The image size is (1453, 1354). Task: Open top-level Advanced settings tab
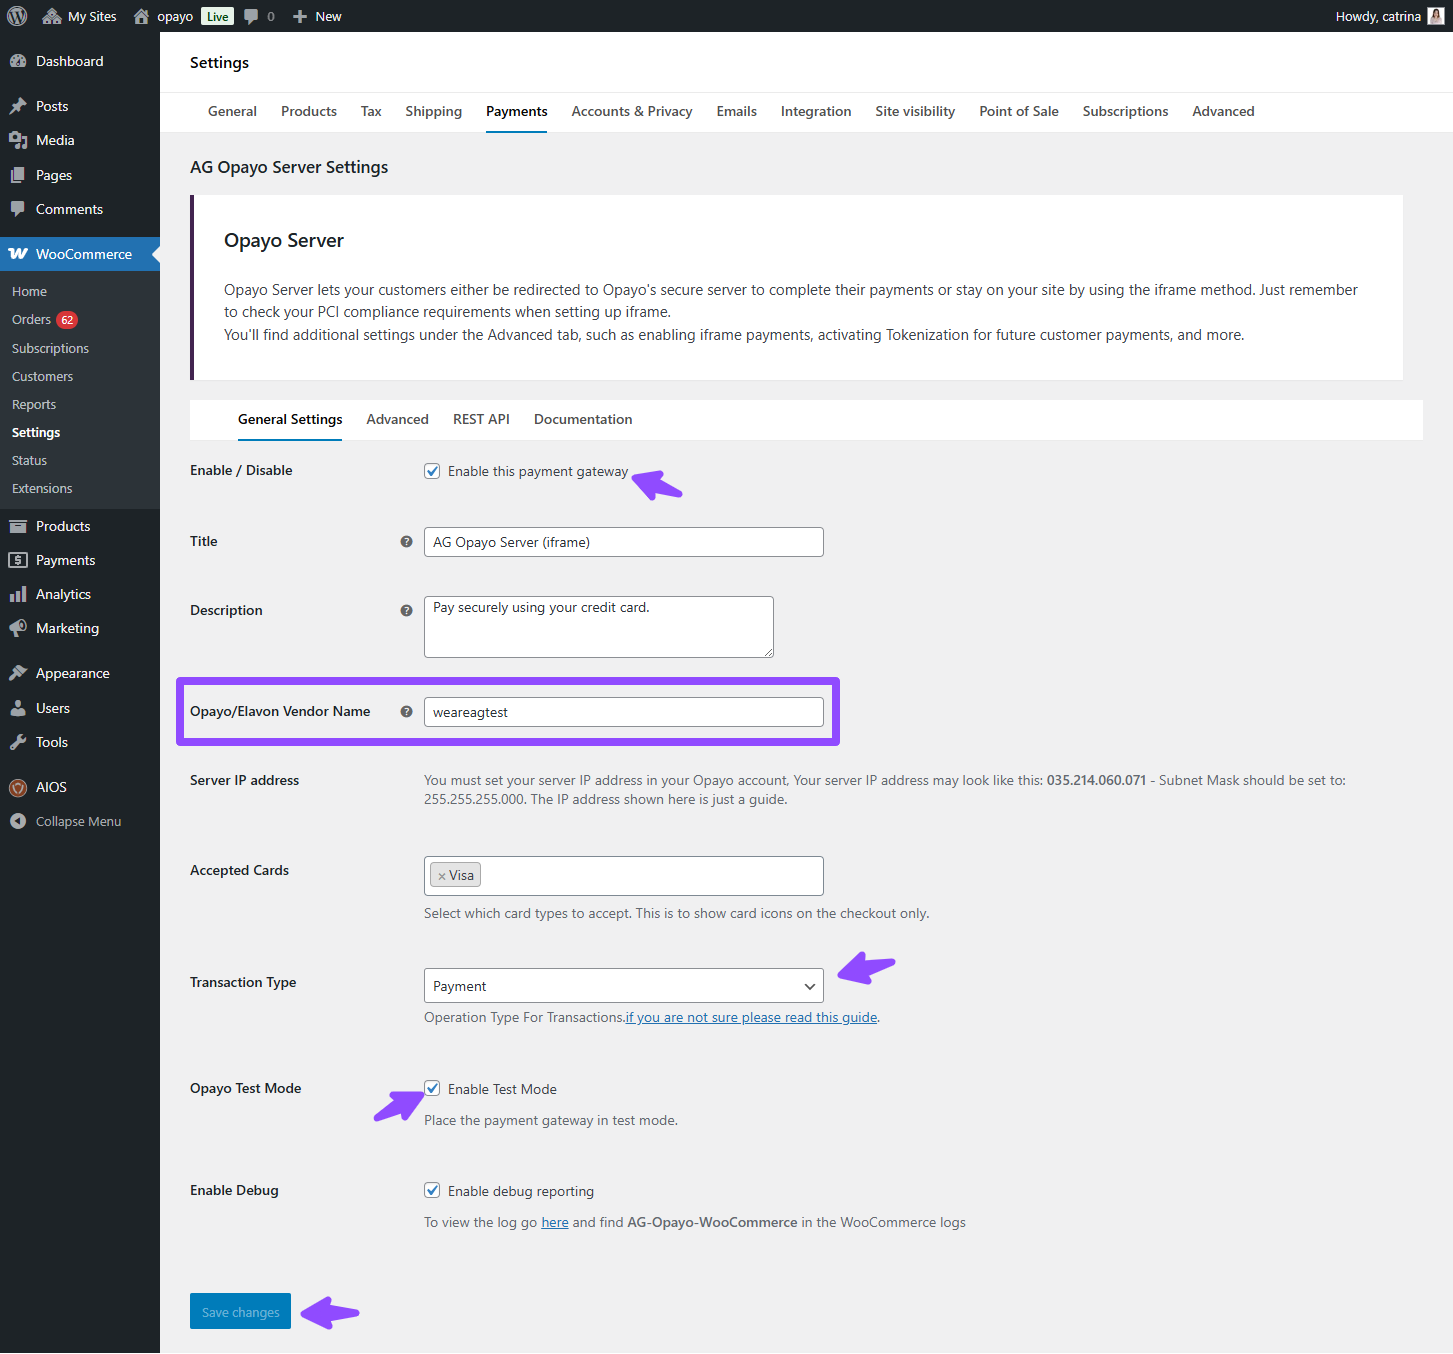1223,111
